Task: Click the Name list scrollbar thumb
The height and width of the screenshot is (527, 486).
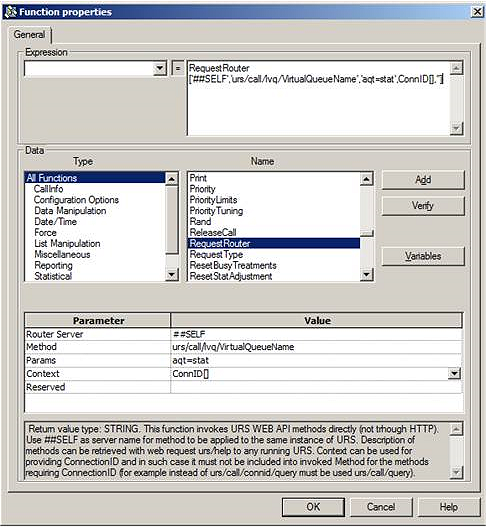Action: [366, 233]
